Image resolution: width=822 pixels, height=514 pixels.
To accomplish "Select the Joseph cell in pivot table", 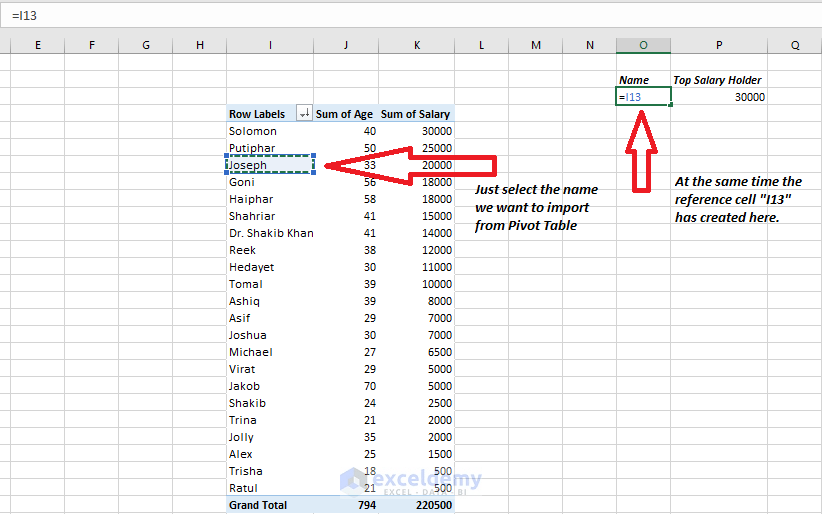I will (270, 165).
